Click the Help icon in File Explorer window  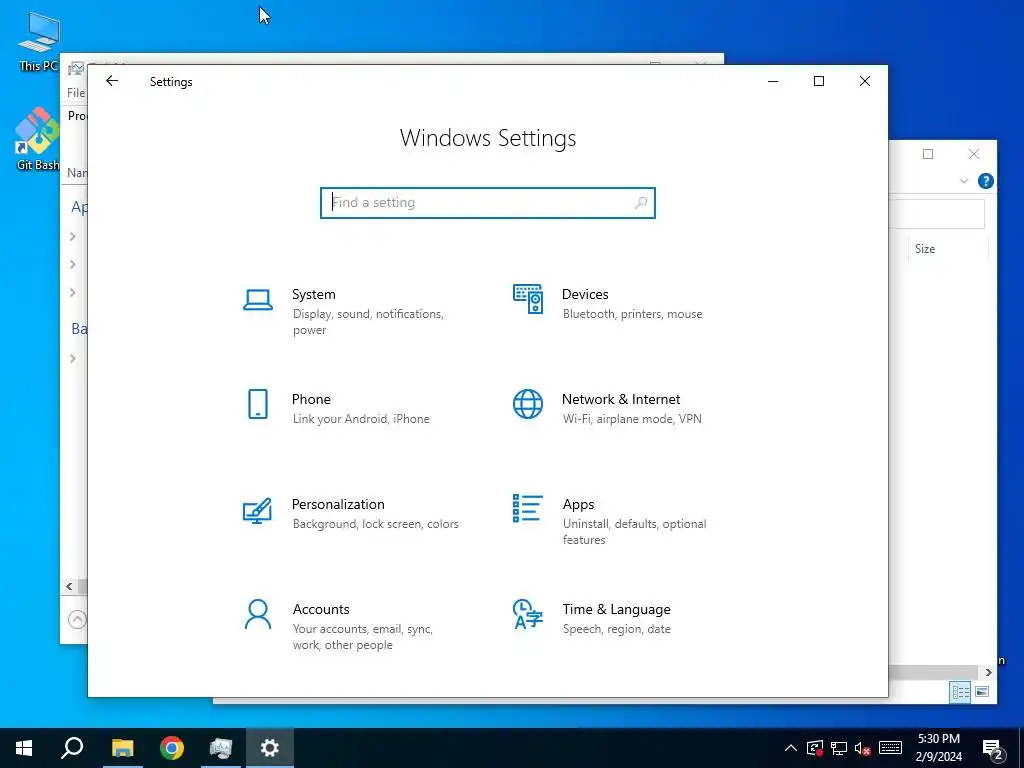985,181
